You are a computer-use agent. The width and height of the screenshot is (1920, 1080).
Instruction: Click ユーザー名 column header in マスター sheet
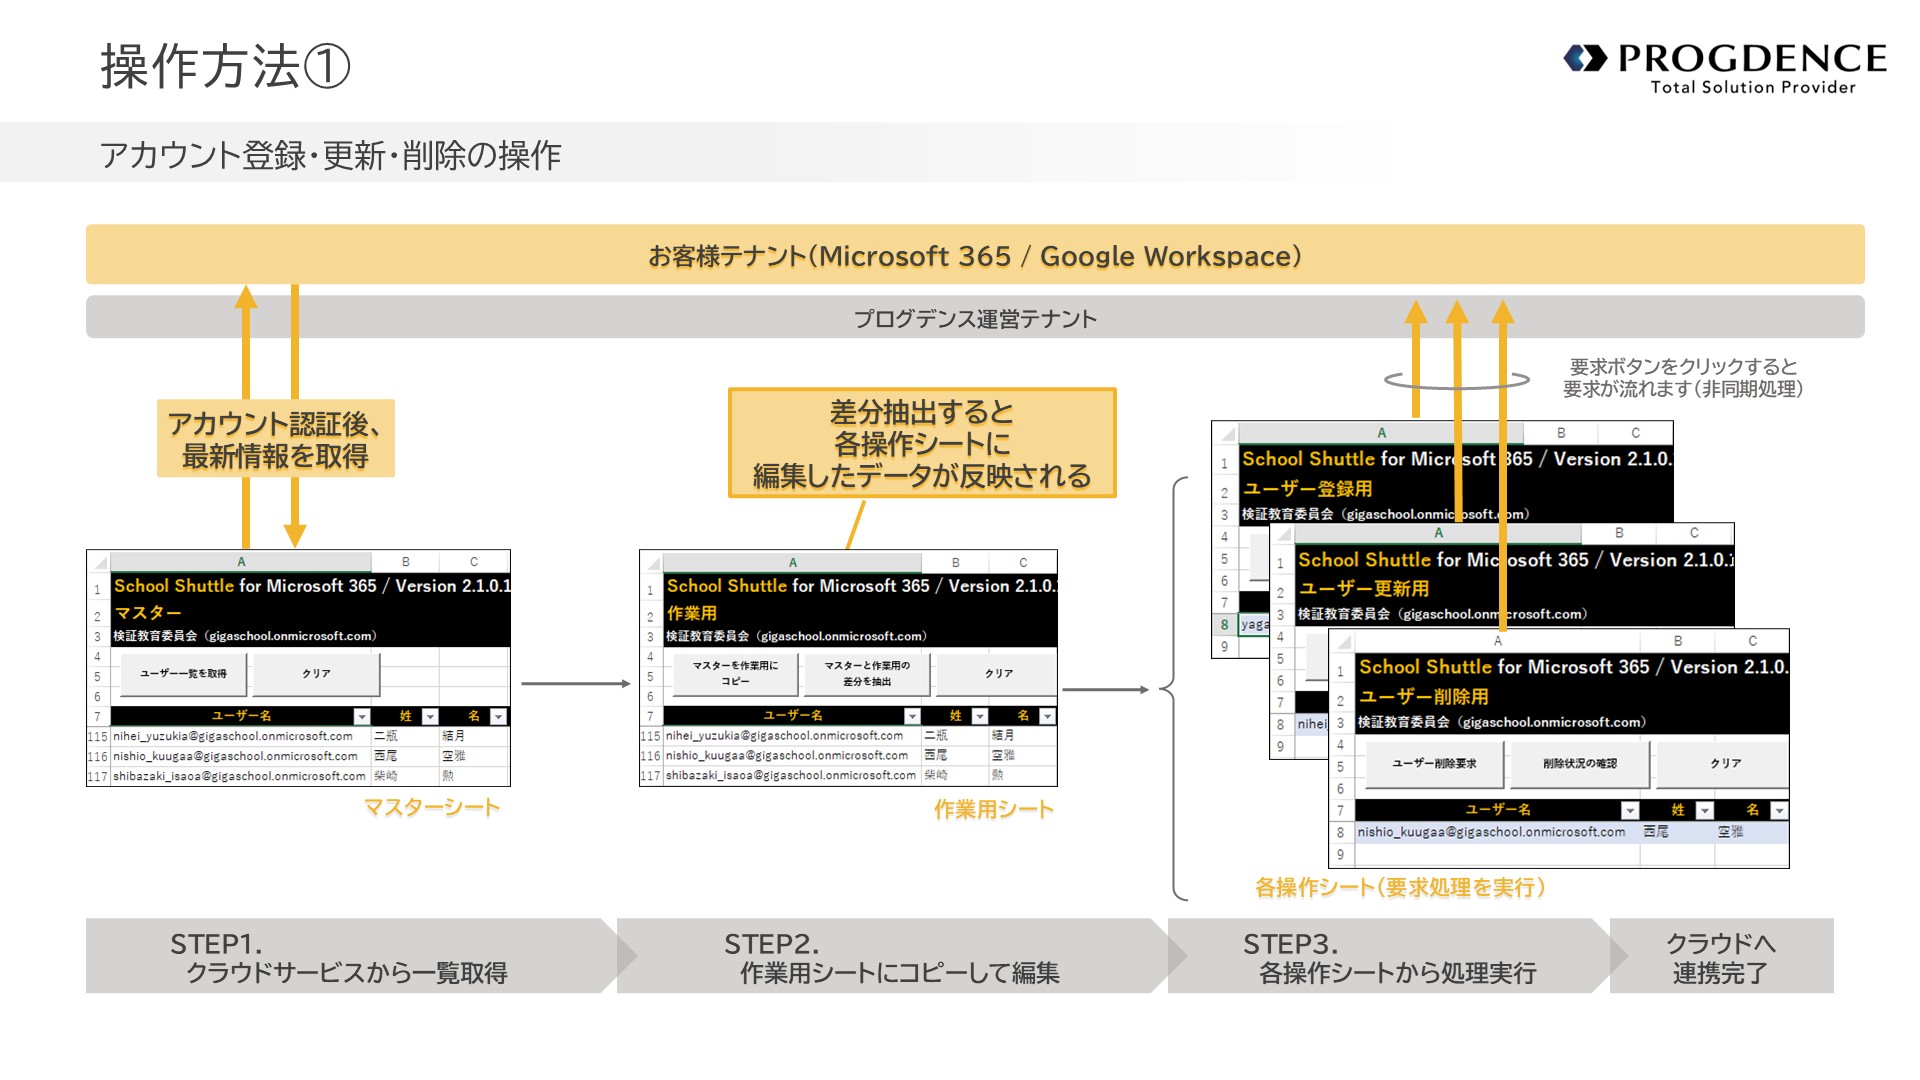point(241,716)
